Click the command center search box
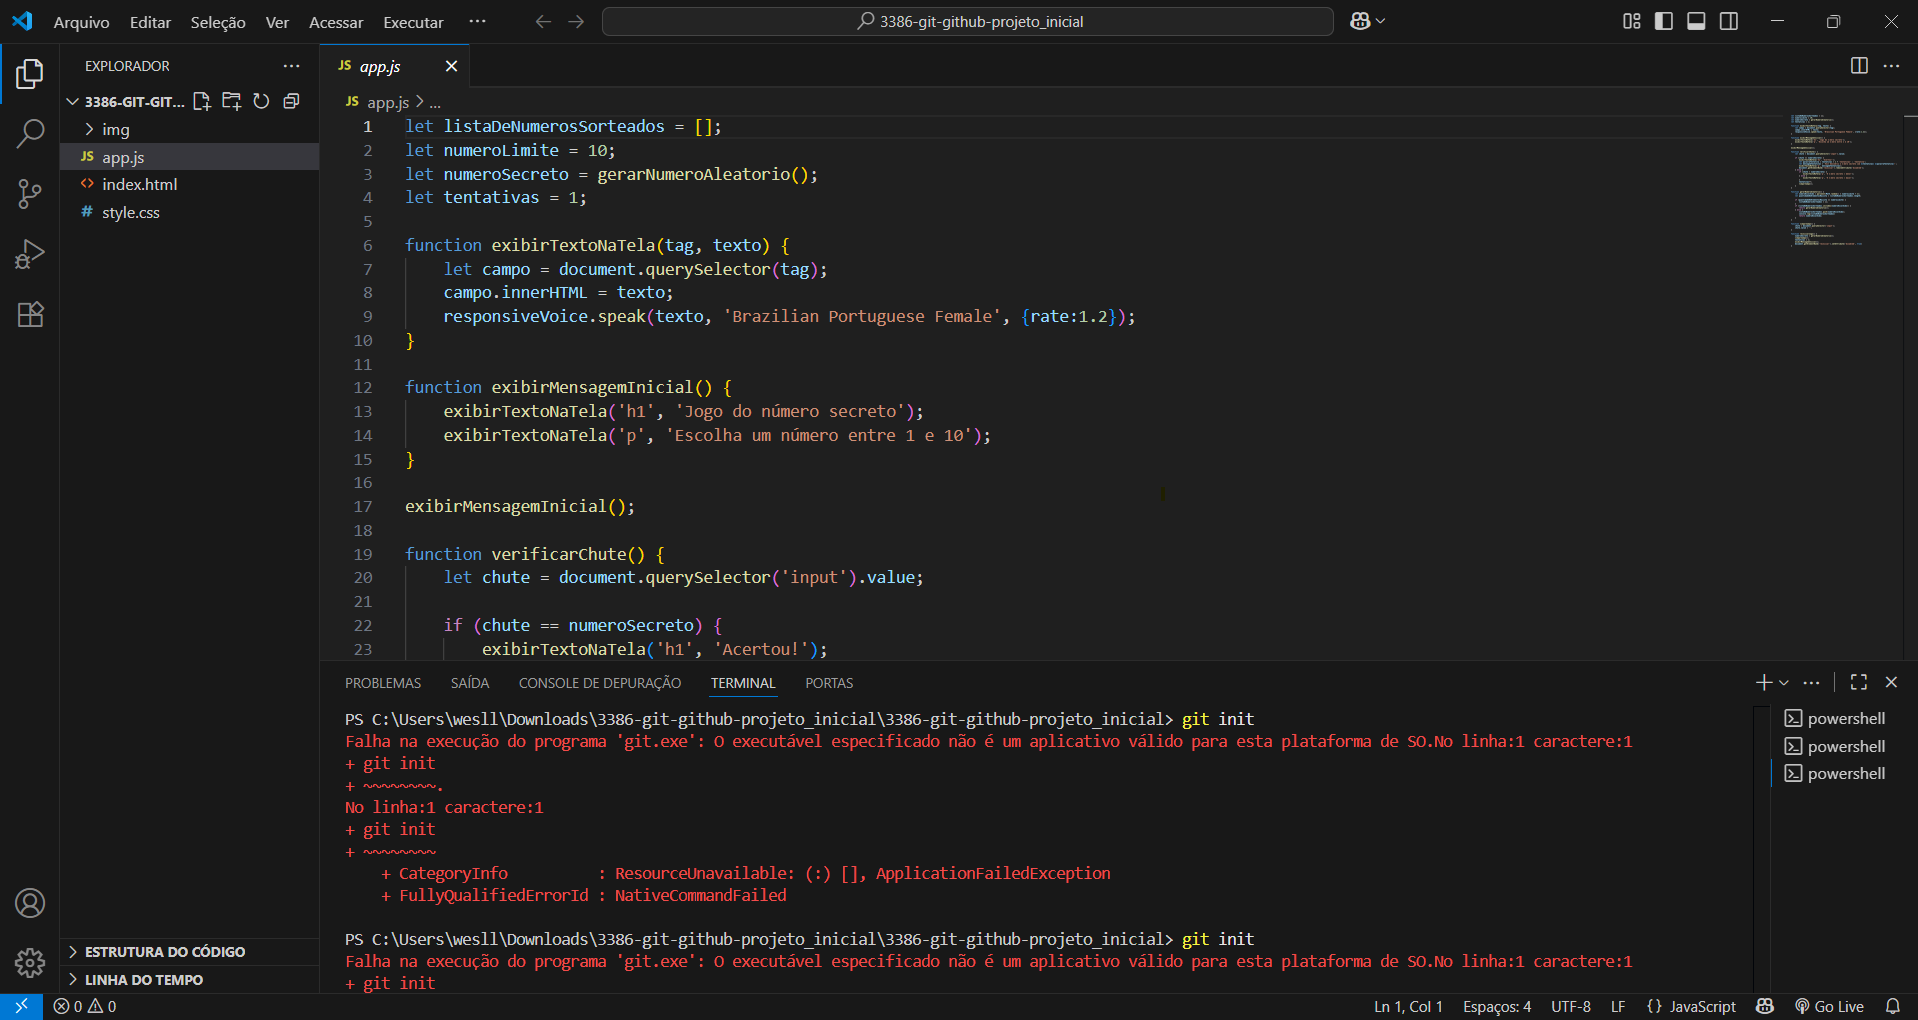The height and width of the screenshot is (1020, 1918). [x=967, y=21]
